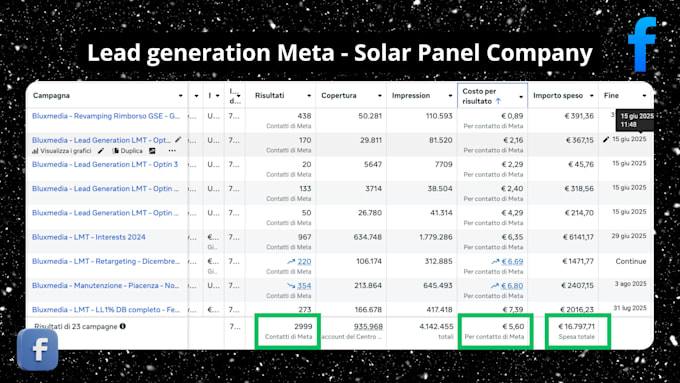
Task: Click the pencil icon beside the hovered row's end date
Action: tap(606, 140)
